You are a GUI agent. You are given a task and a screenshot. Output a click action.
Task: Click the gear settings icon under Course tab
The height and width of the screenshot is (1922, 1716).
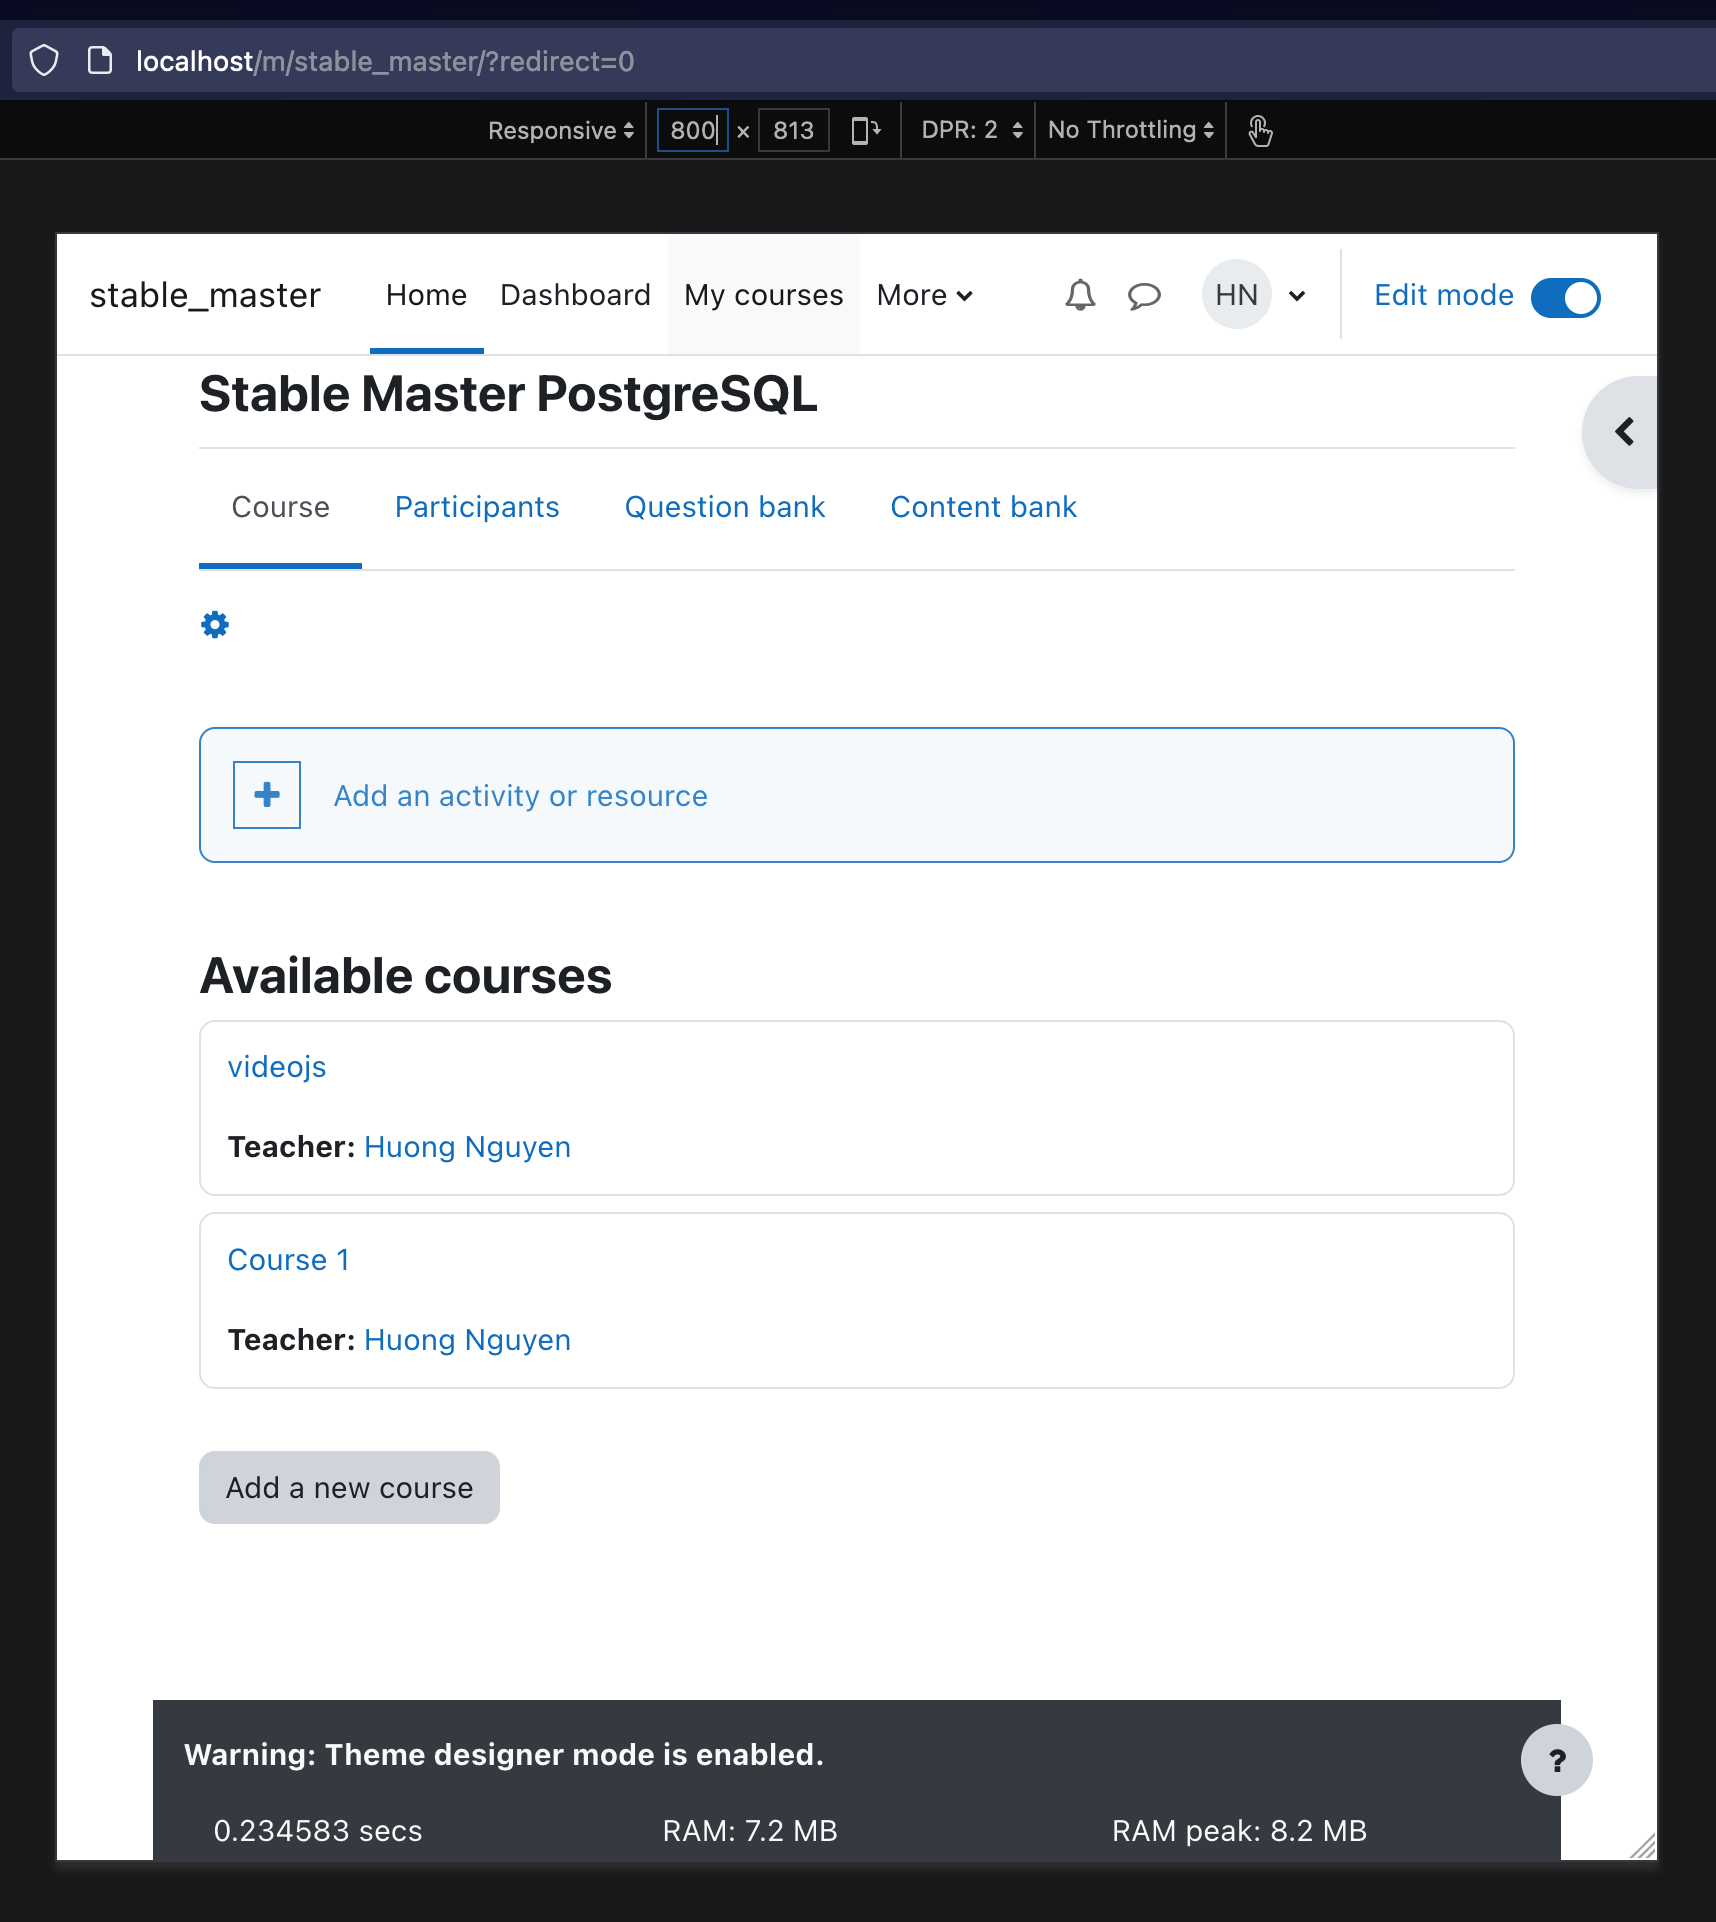click(x=215, y=625)
